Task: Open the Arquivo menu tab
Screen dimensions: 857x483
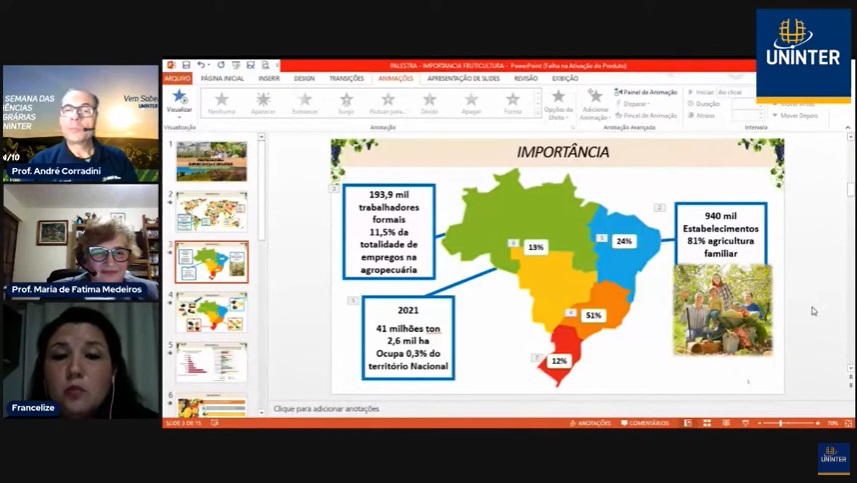Action: [x=177, y=78]
